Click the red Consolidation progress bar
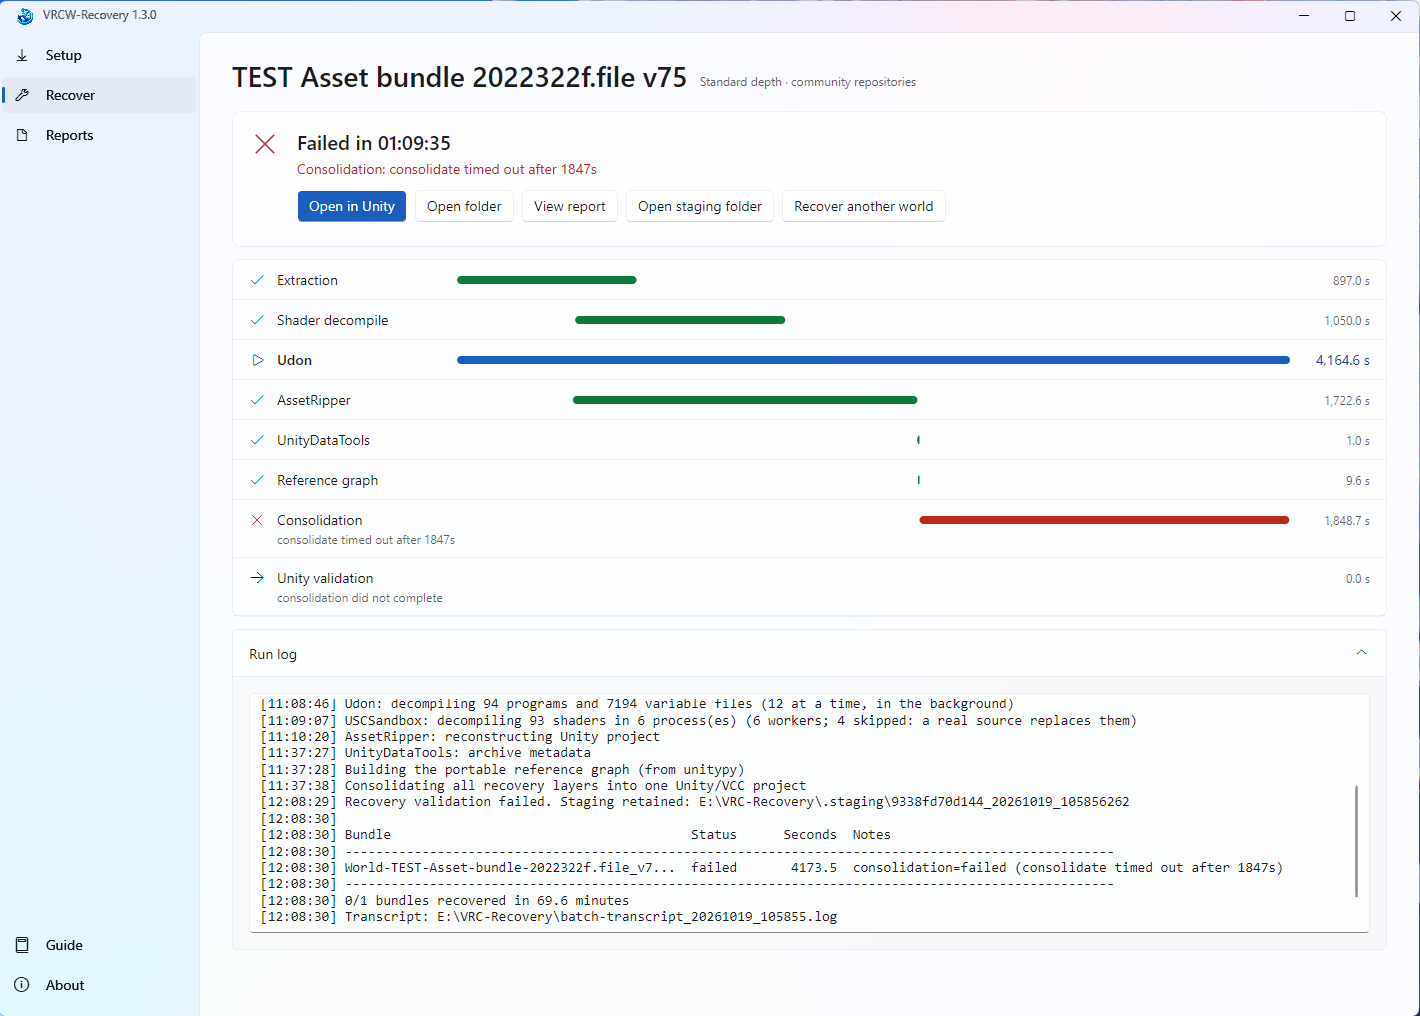Image resolution: width=1420 pixels, height=1016 pixels. [1104, 520]
